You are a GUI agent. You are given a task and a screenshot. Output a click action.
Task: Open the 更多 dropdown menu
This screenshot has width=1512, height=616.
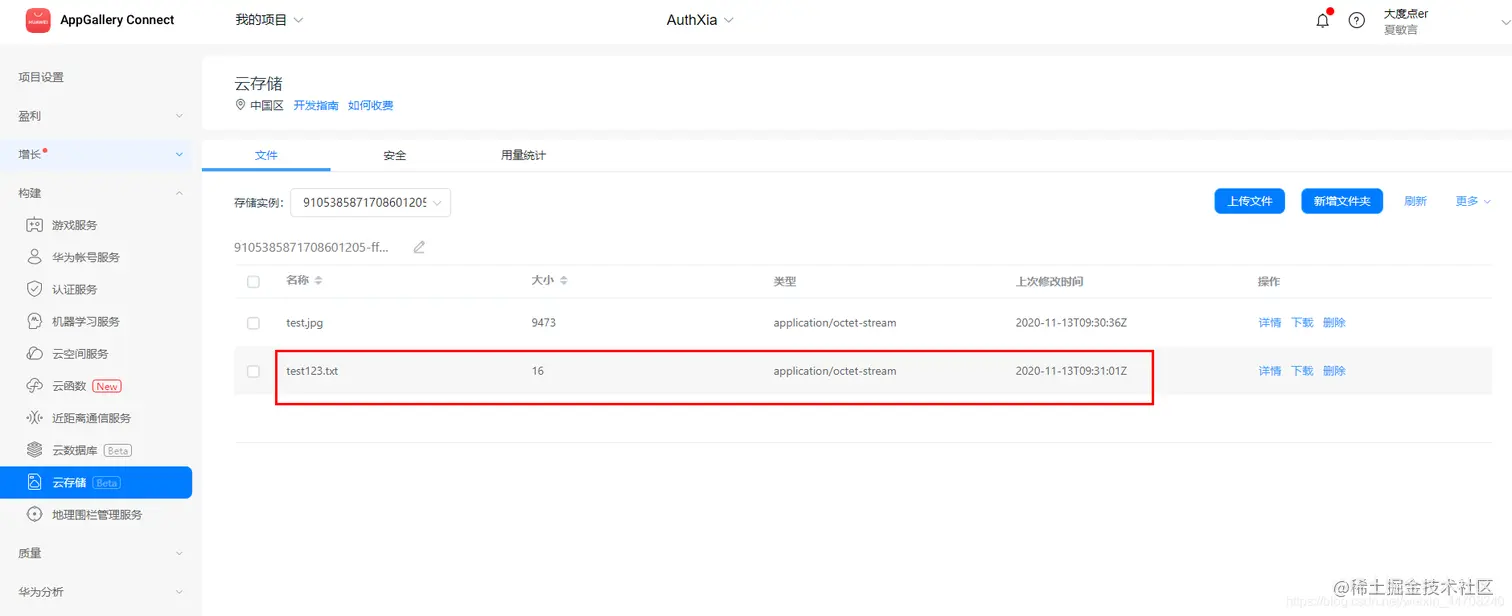[x=1473, y=201]
